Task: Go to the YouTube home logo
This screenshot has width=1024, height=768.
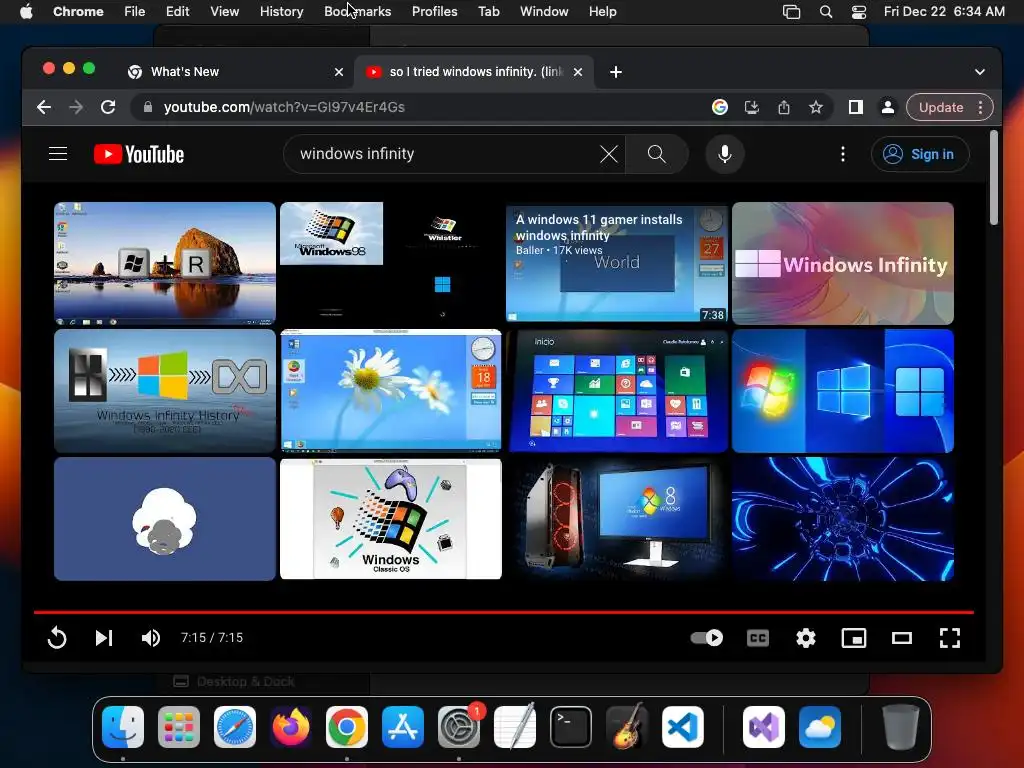Action: coord(139,154)
